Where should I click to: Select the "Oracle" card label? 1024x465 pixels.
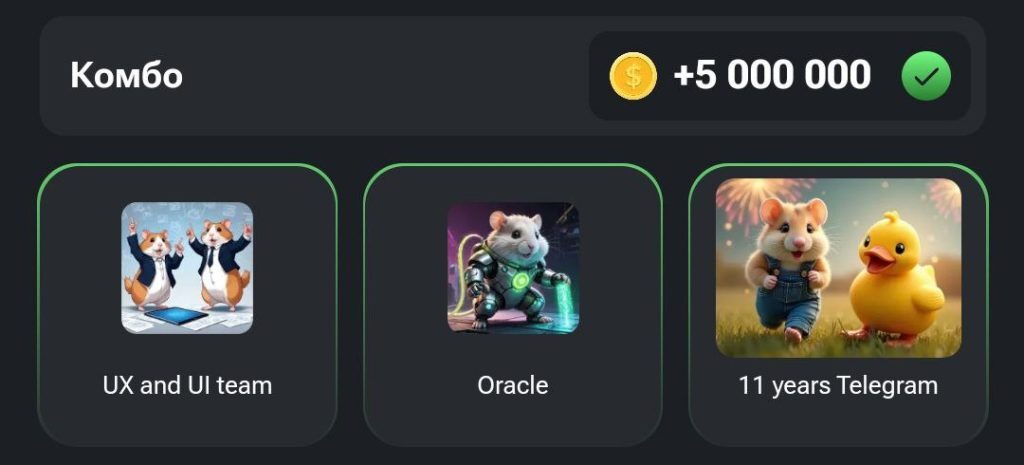(x=513, y=385)
